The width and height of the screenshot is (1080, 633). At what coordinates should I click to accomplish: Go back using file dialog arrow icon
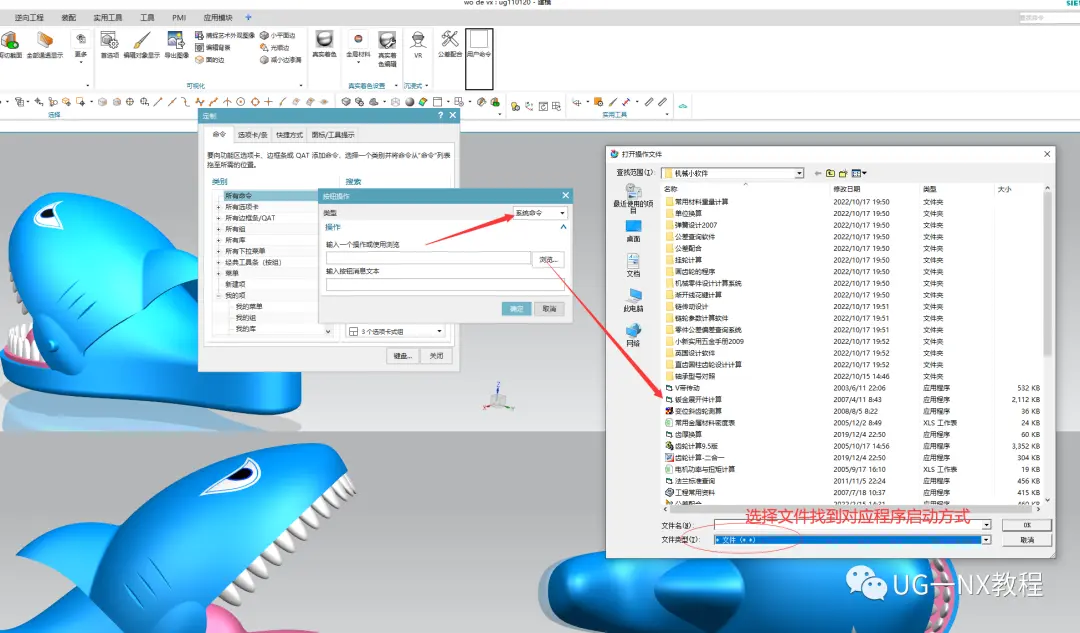(818, 174)
